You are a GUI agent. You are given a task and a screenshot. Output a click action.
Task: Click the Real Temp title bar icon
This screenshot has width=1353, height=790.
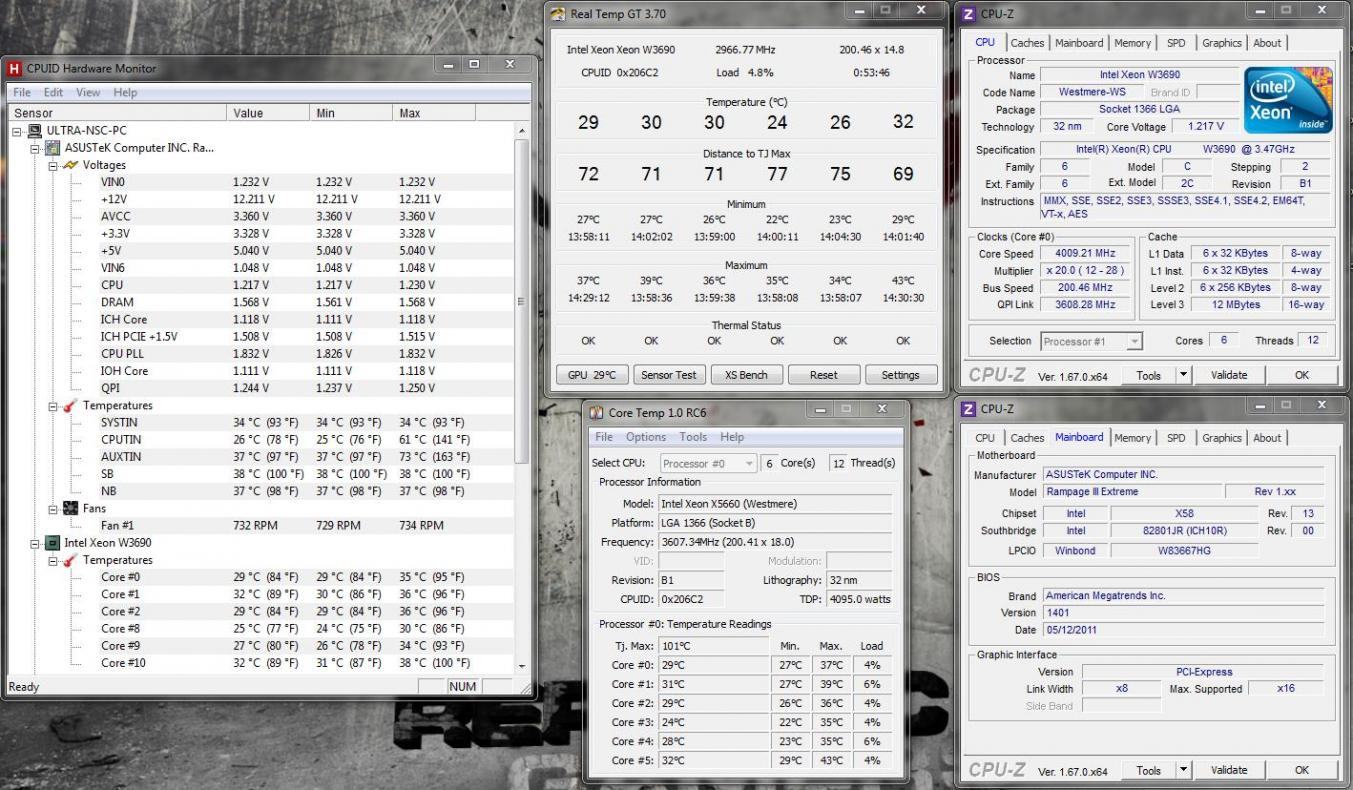click(x=558, y=14)
